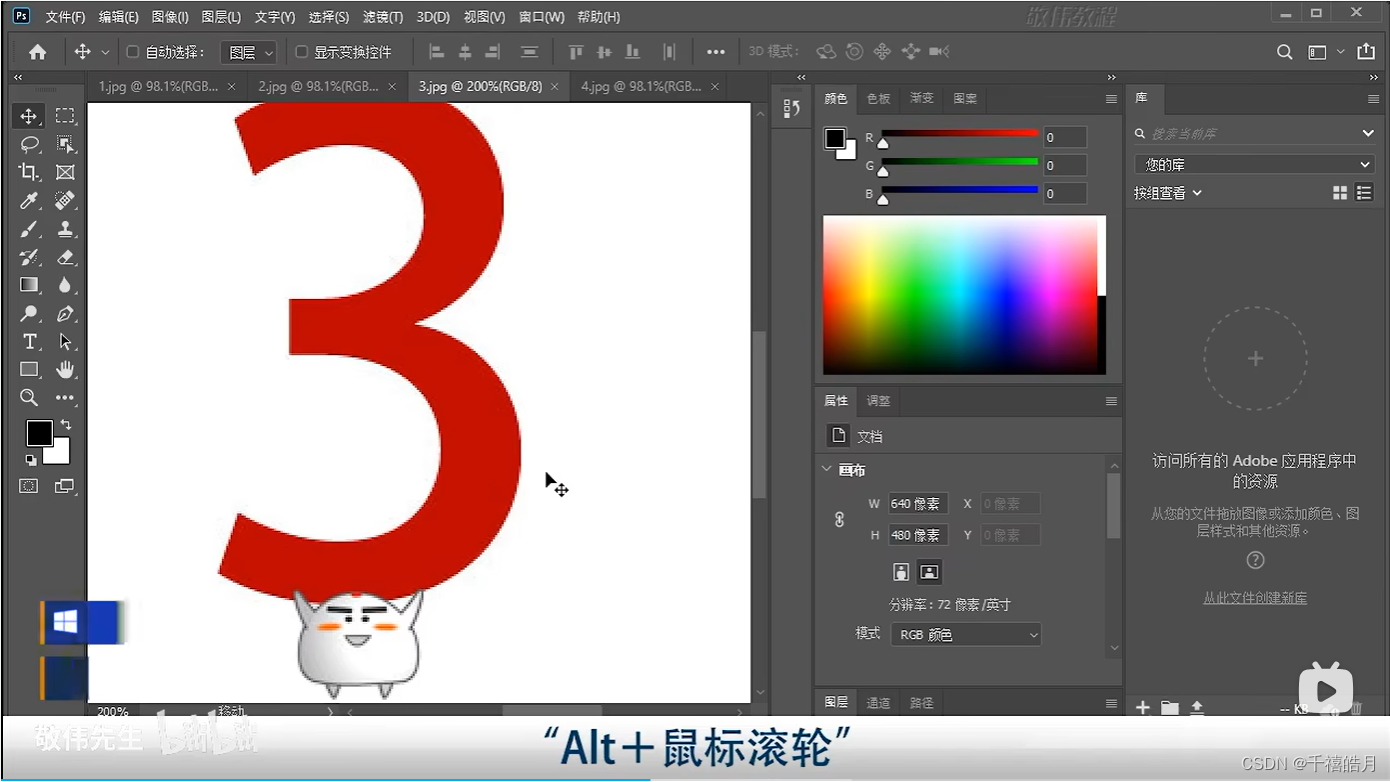This screenshot has height=782, width=1390.
Task: Switch to the 色板 panel tab
Action: pyautogui.click(x=878, y=99)
